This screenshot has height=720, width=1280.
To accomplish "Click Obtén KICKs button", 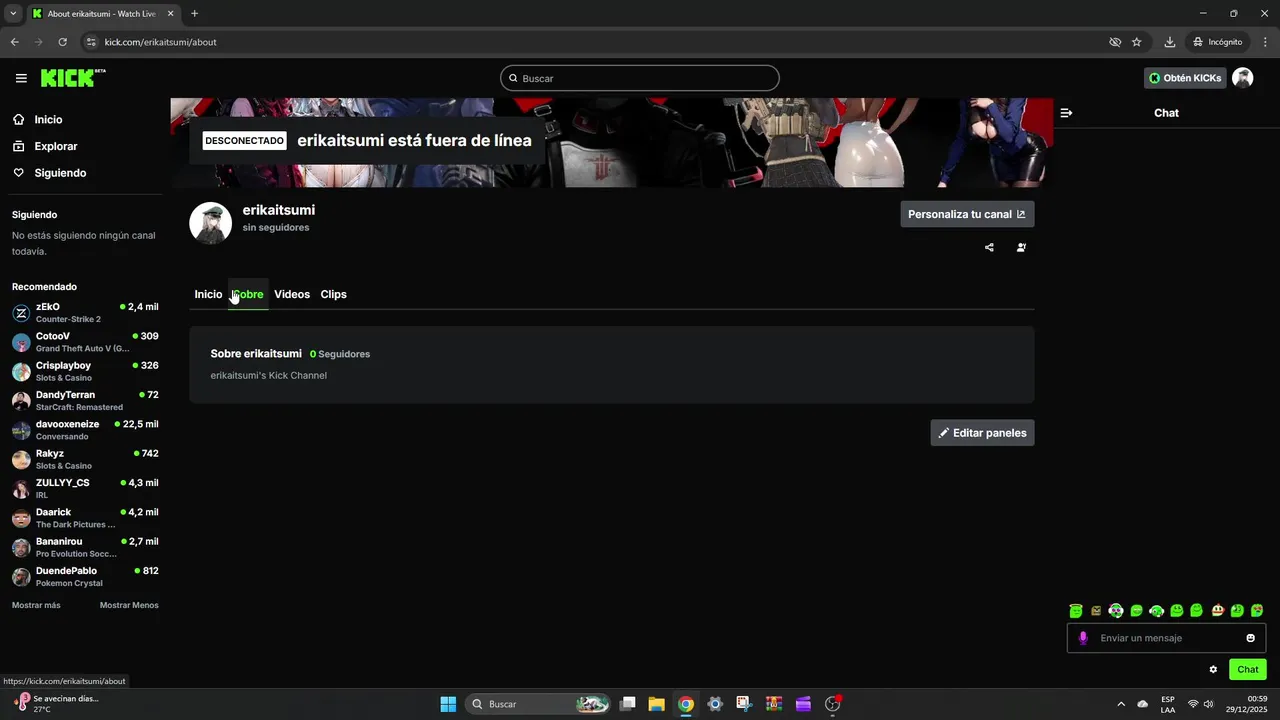I will (x=1185, y=78).
